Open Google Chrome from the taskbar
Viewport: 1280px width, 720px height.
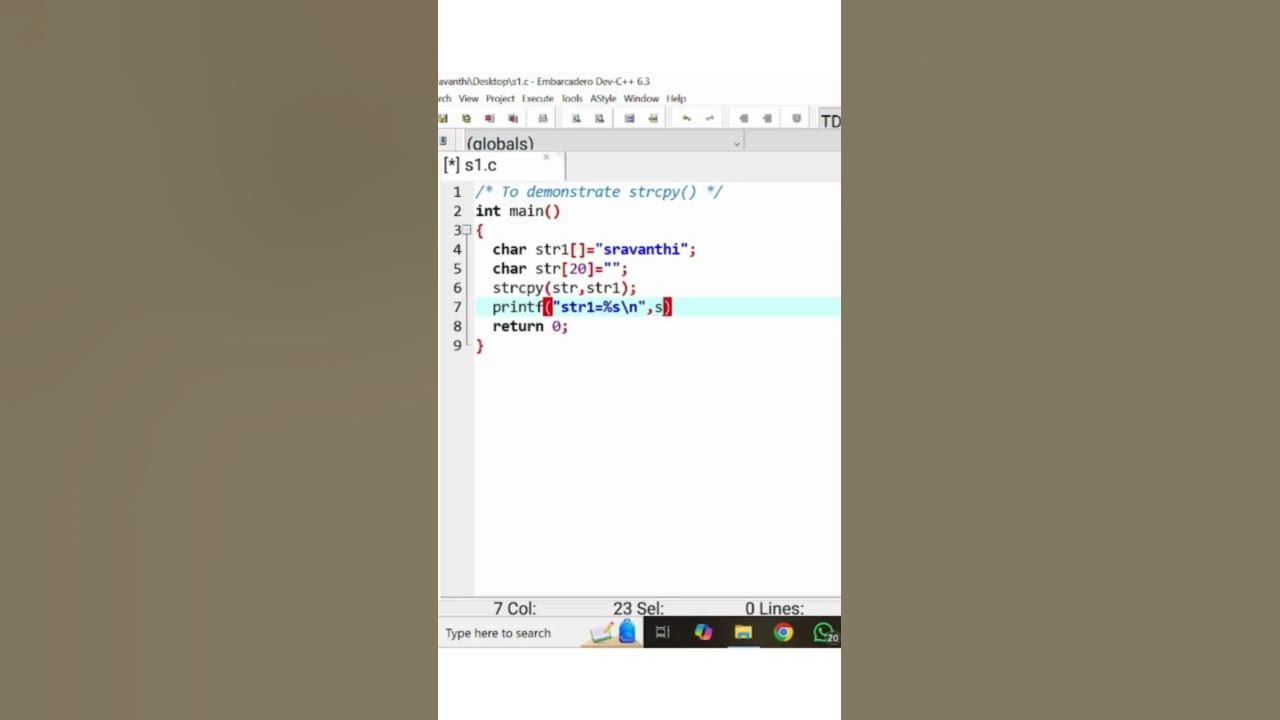(x=783, y=632)
